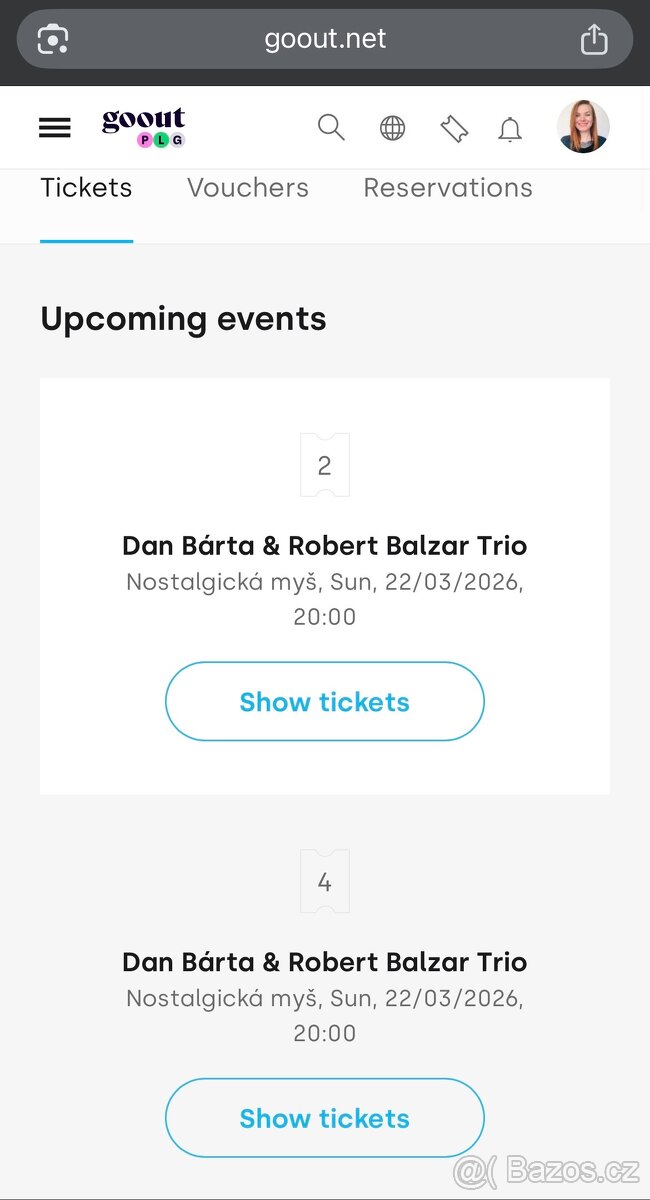650x1200 pixels.
Task: Click Show tickets for the first event
Action: (324, 701)
